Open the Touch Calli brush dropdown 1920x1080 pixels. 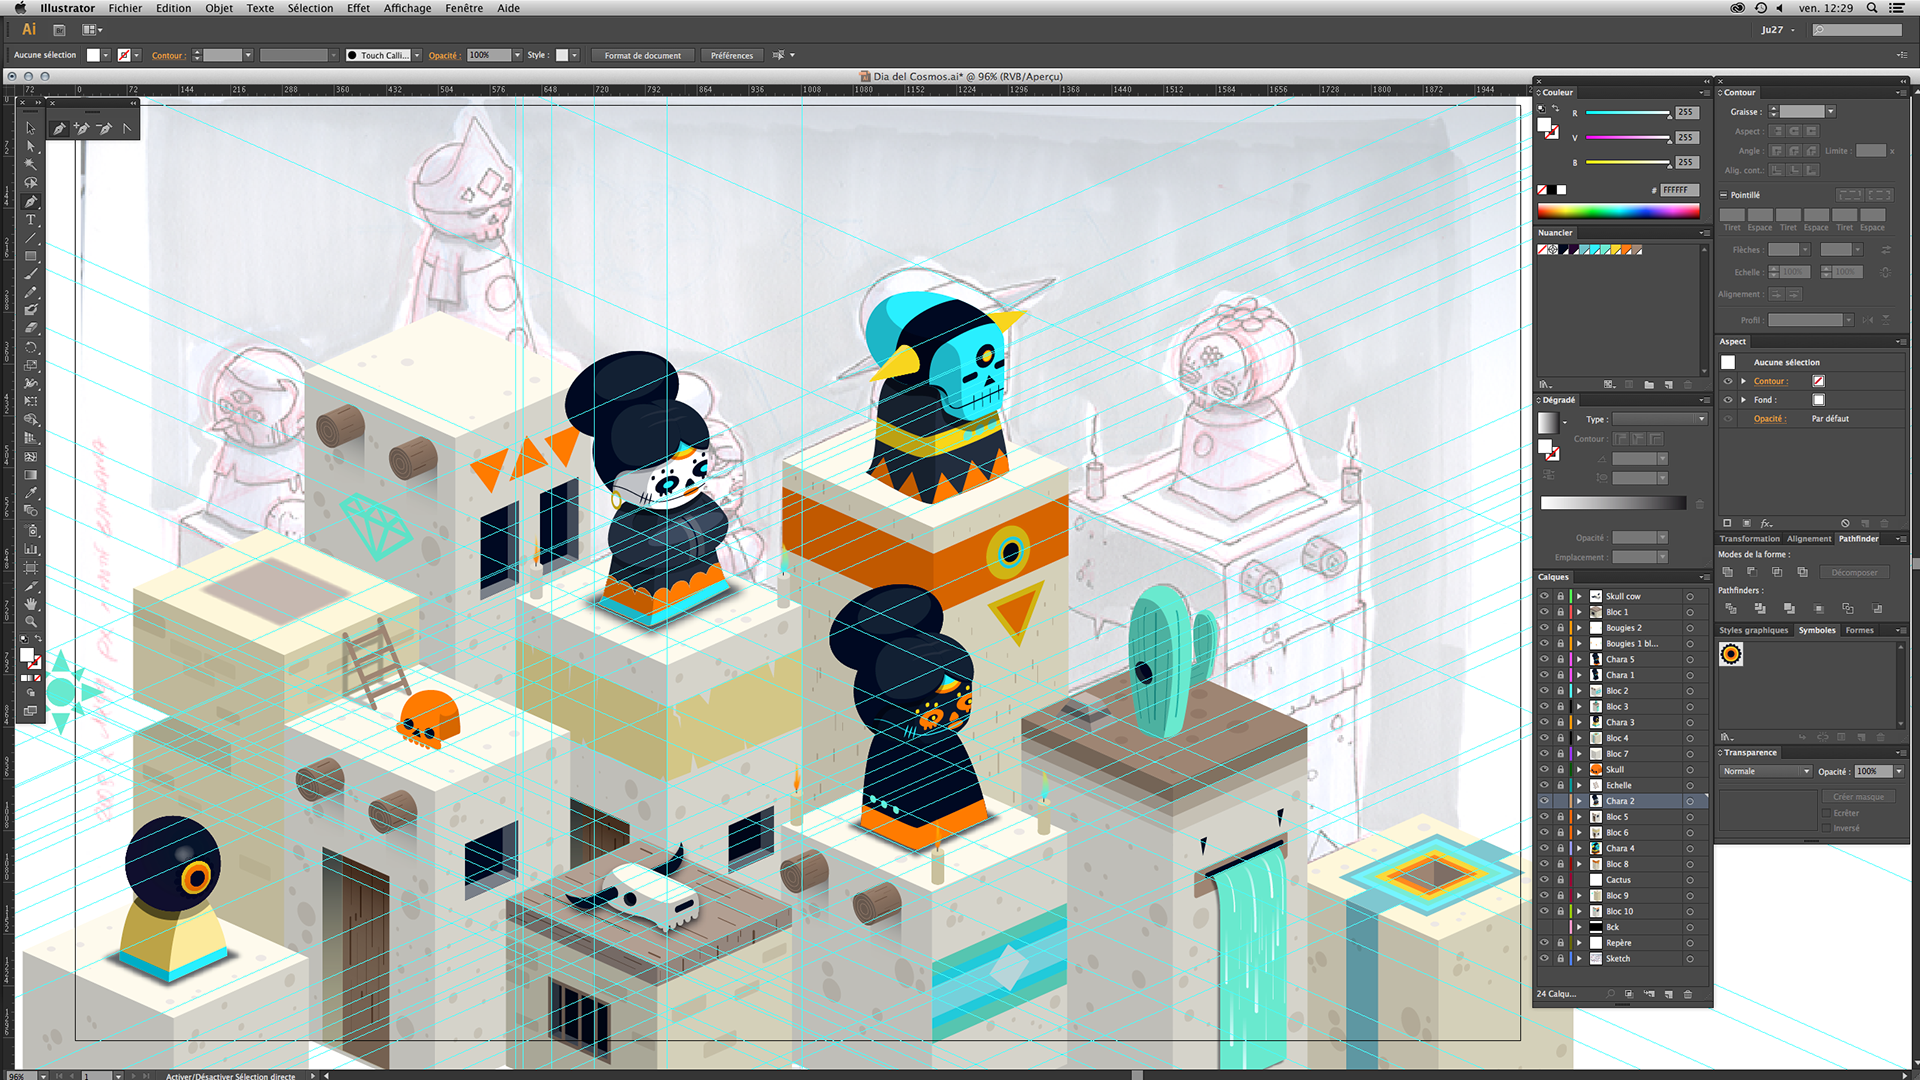417,55
